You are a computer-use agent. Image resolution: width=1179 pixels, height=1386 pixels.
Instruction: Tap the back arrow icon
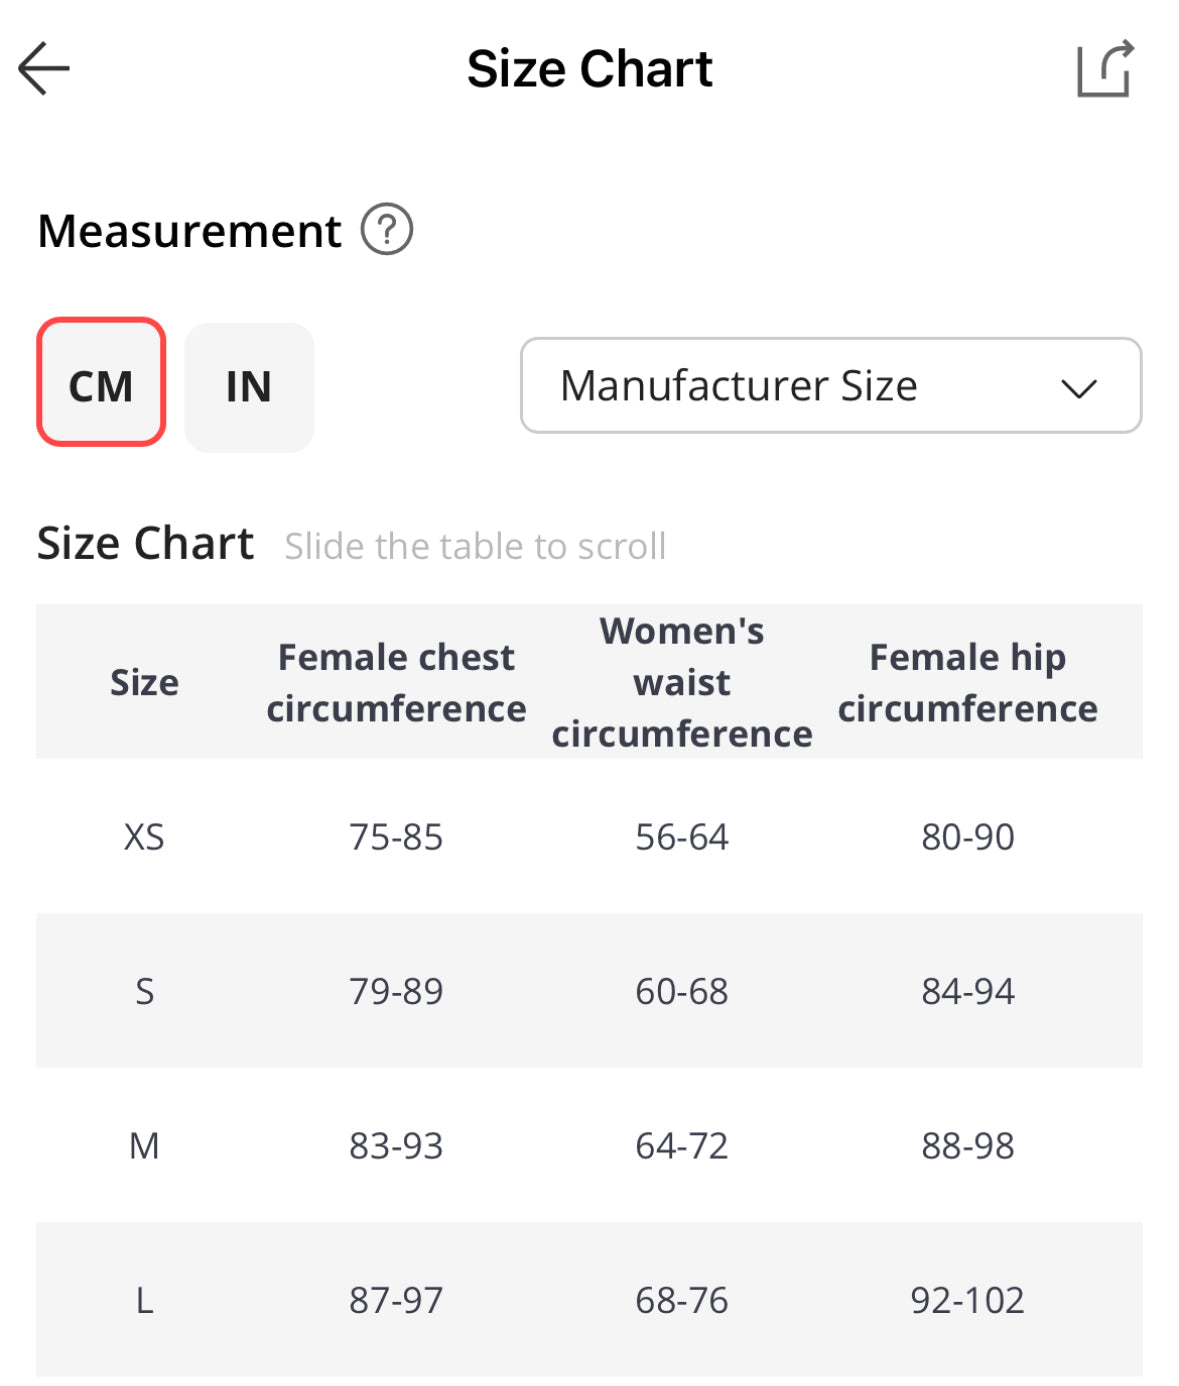(44, 68)
